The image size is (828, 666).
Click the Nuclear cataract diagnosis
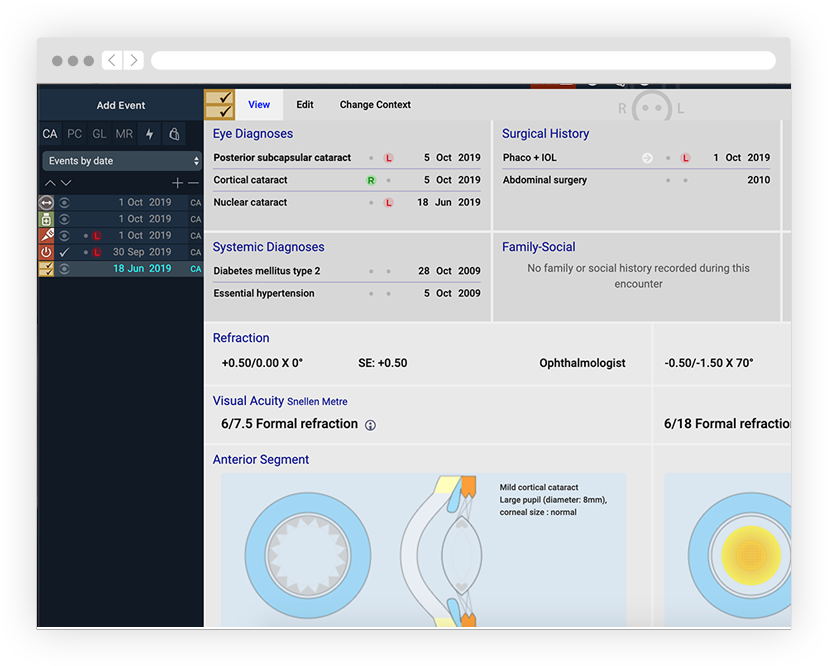(250, 202)
